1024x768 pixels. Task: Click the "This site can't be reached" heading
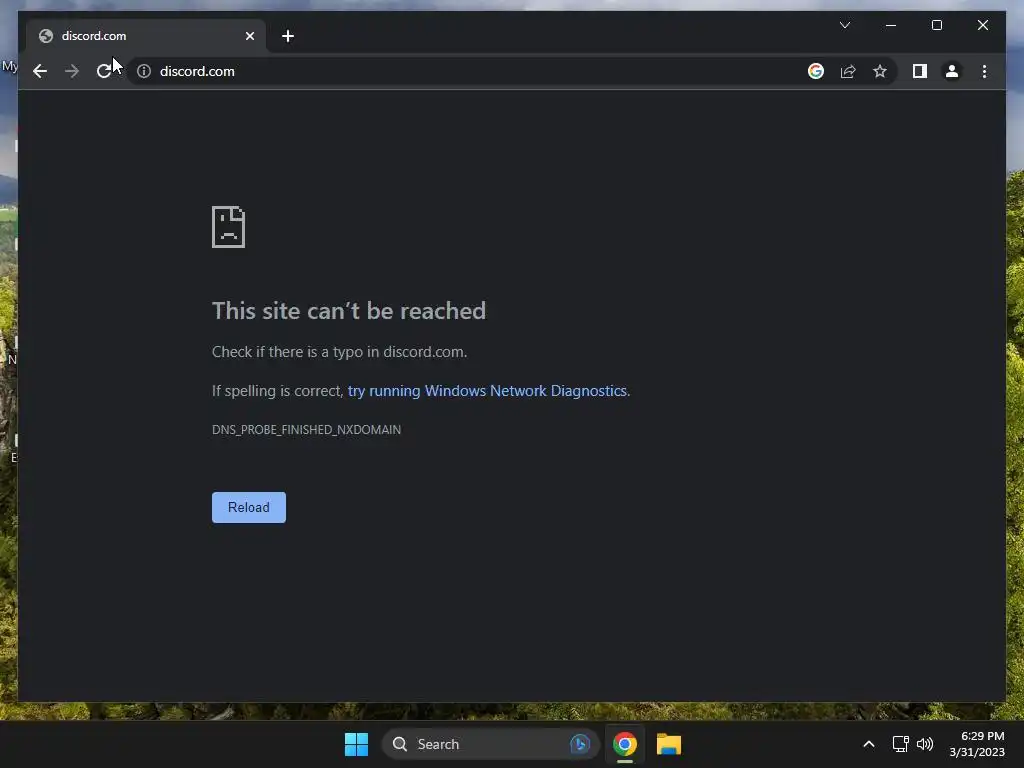(x=349, y=311)
